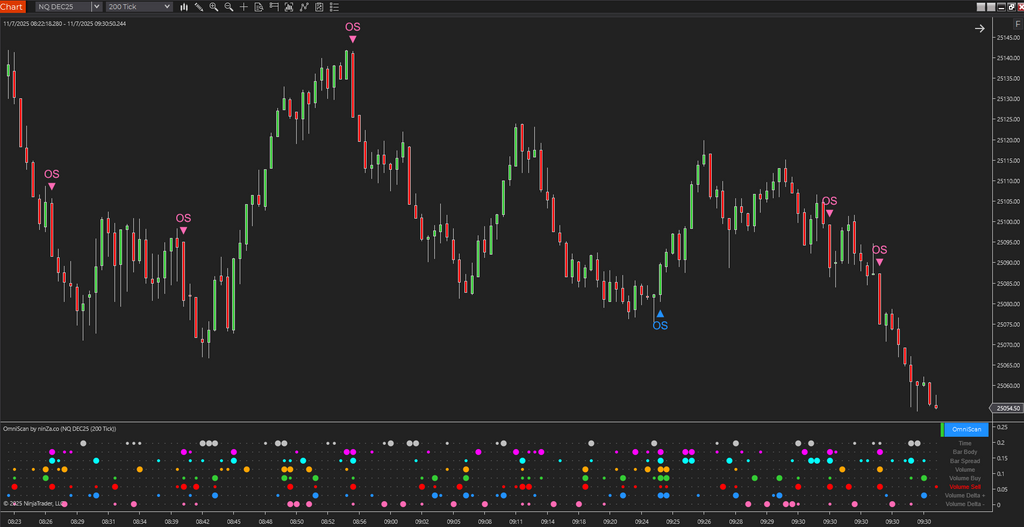Click the 25145.00 price axis label

(1008, 38)
